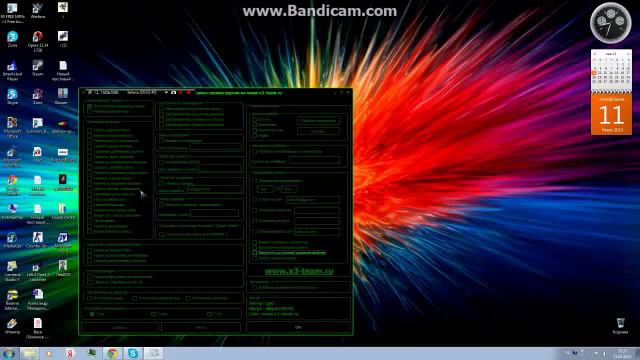
Task: Open the recording bar dropdown arrow
Action: coord(166,93)
